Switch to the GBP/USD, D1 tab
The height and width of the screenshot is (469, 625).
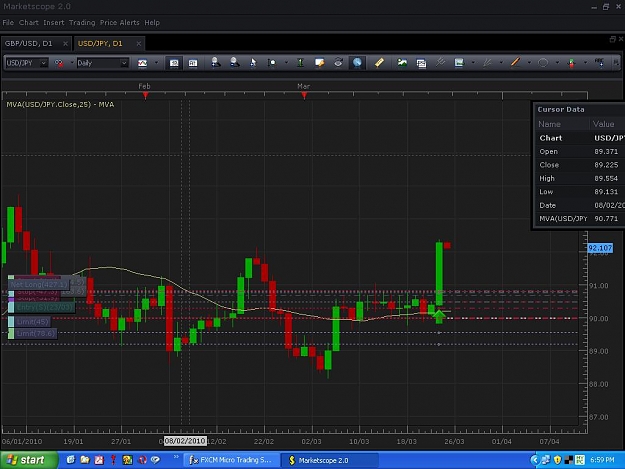click(x=29, y=43)
